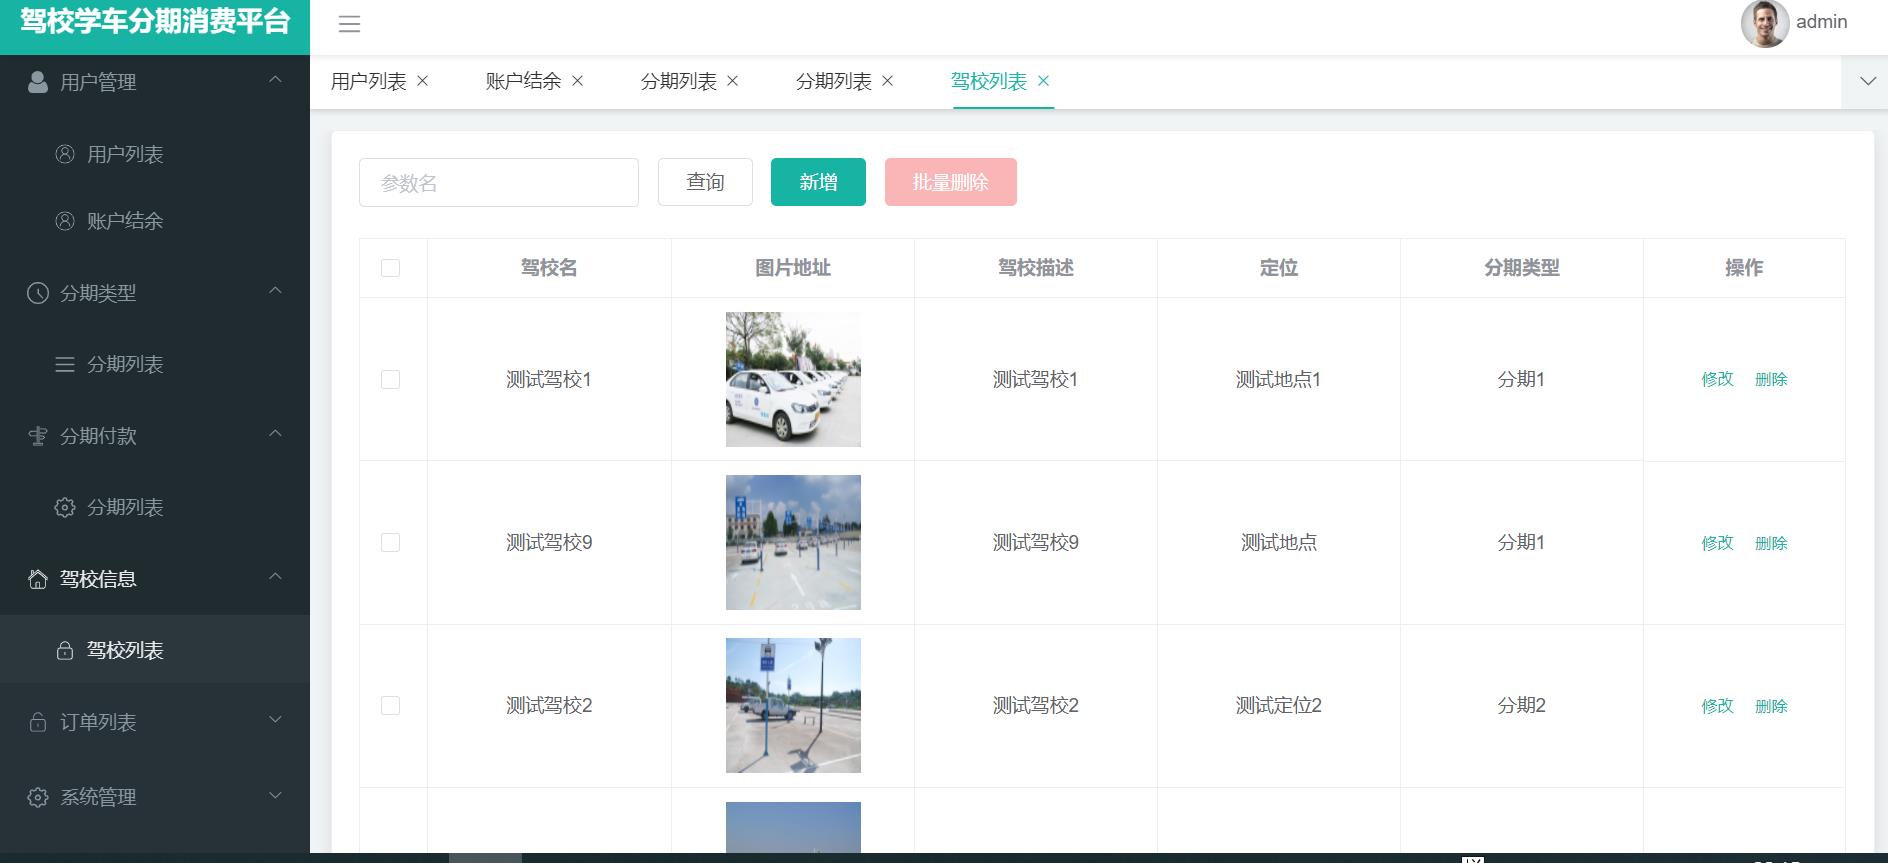
Task: Close the 账户结余 tab
Action: (x=577, y=81)
